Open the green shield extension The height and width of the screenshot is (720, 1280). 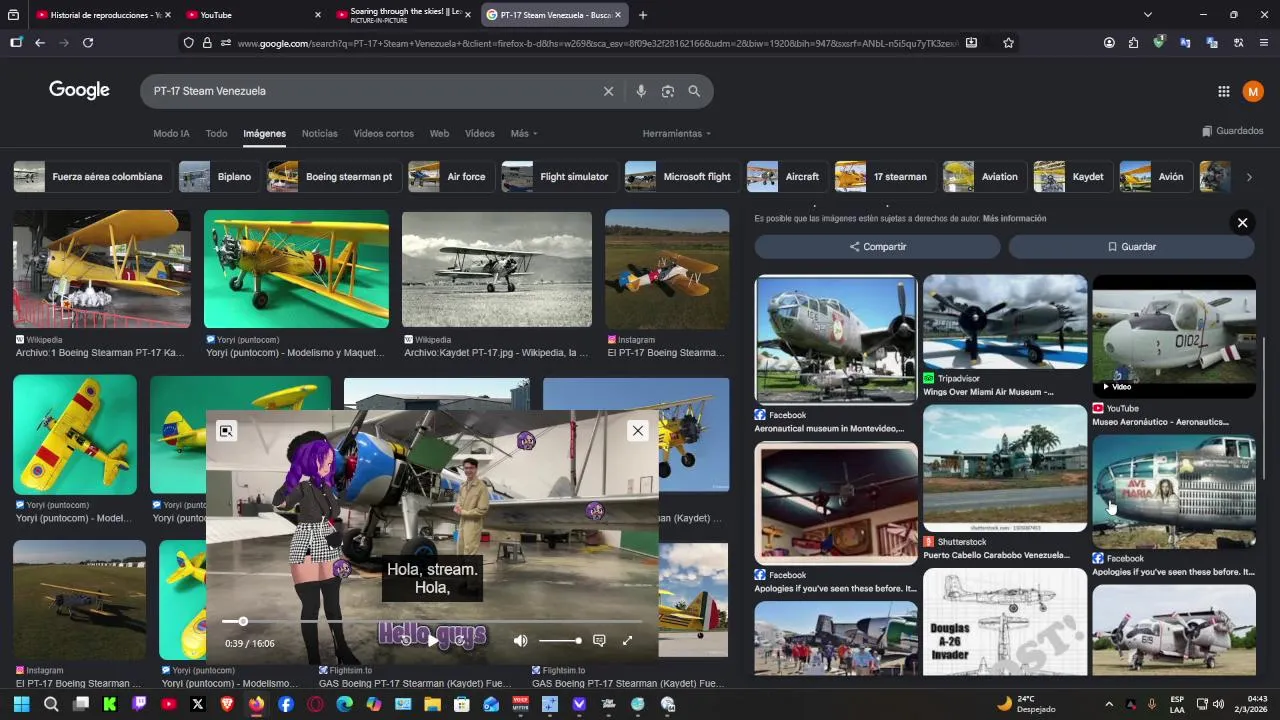[1159, 43]
